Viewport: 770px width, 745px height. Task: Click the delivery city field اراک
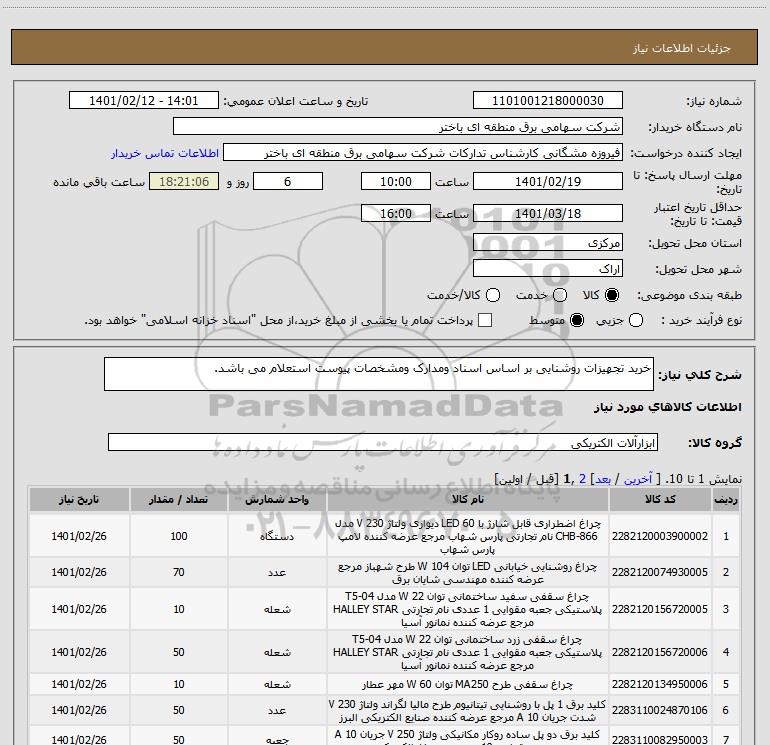click(548, 269)
